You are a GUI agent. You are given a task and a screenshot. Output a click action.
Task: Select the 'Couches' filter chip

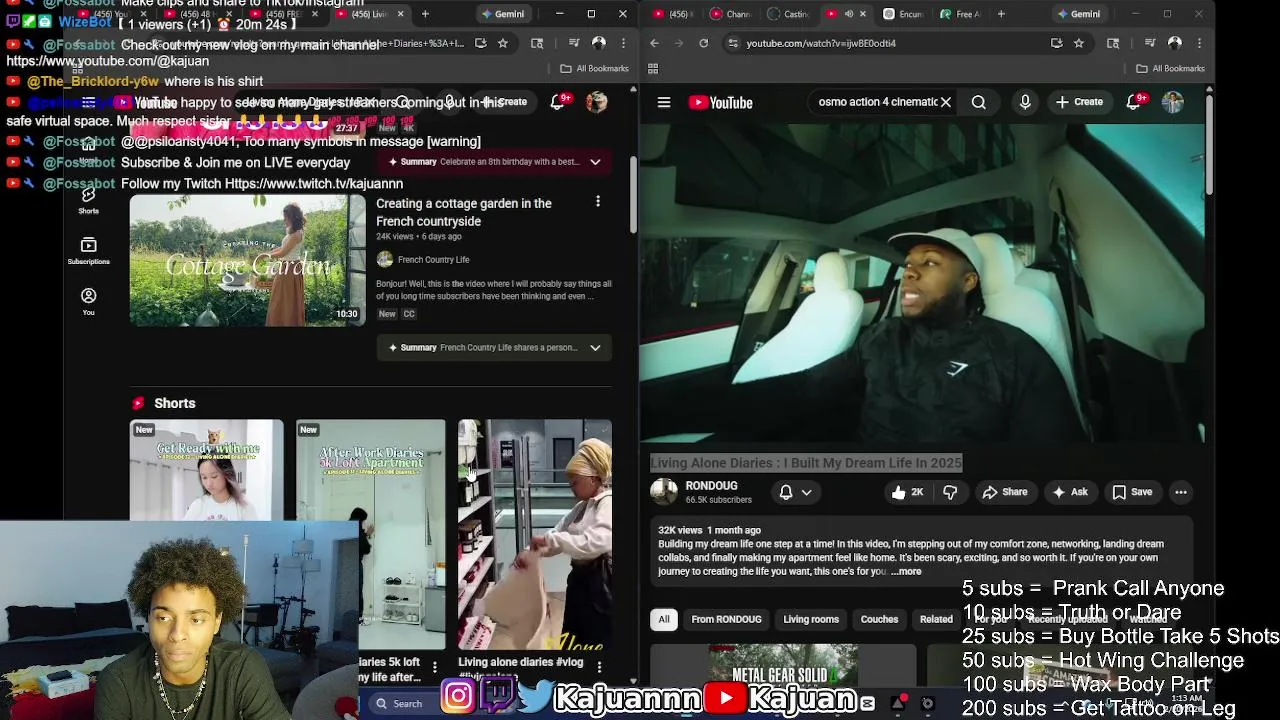[x=880, y=619]
